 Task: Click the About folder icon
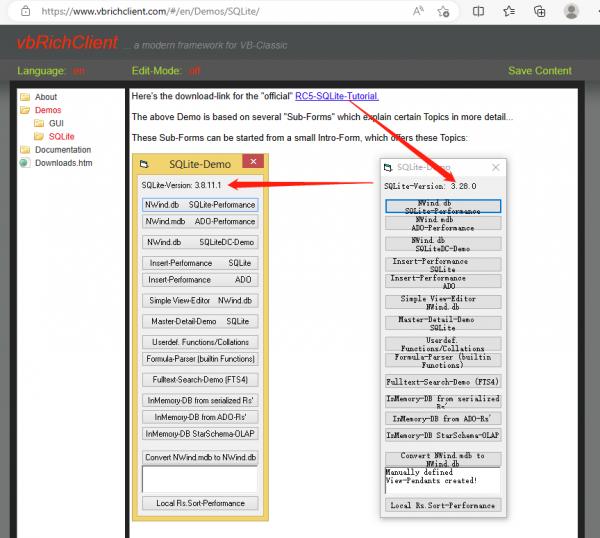[x=25, y=97]
